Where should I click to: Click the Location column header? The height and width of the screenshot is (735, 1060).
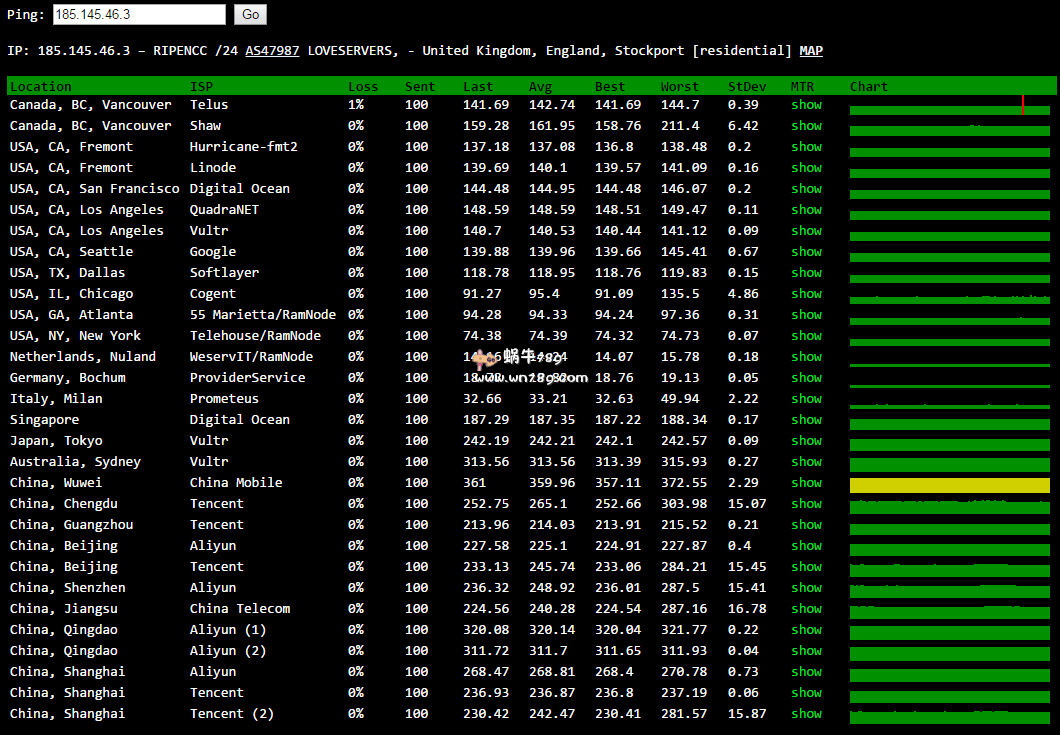click(x=41, y=87)
